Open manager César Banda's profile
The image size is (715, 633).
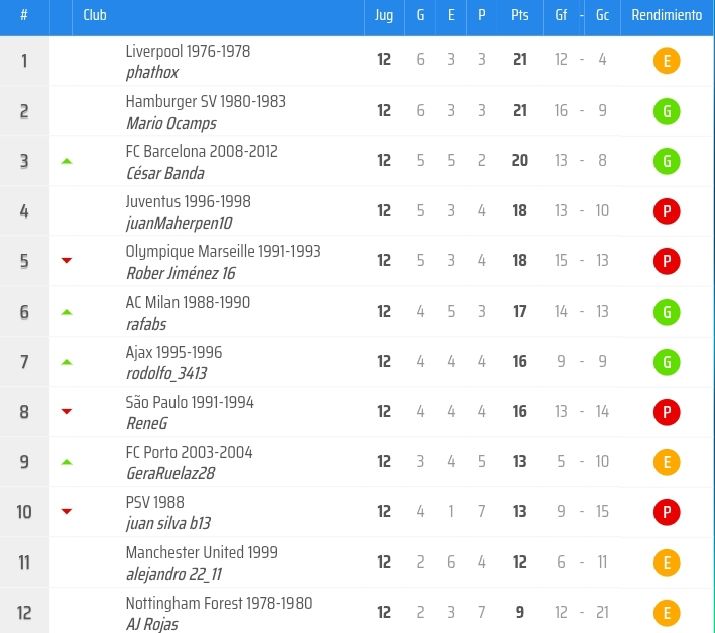(165, 173)
